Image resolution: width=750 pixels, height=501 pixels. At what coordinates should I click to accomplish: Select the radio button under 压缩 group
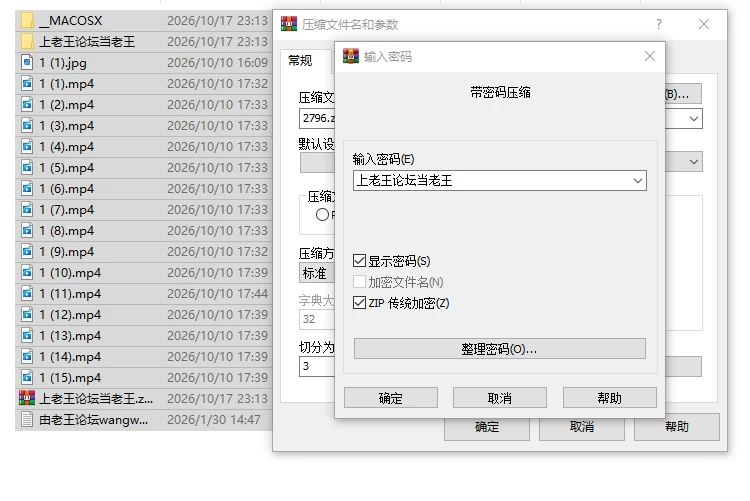(322, 215)
